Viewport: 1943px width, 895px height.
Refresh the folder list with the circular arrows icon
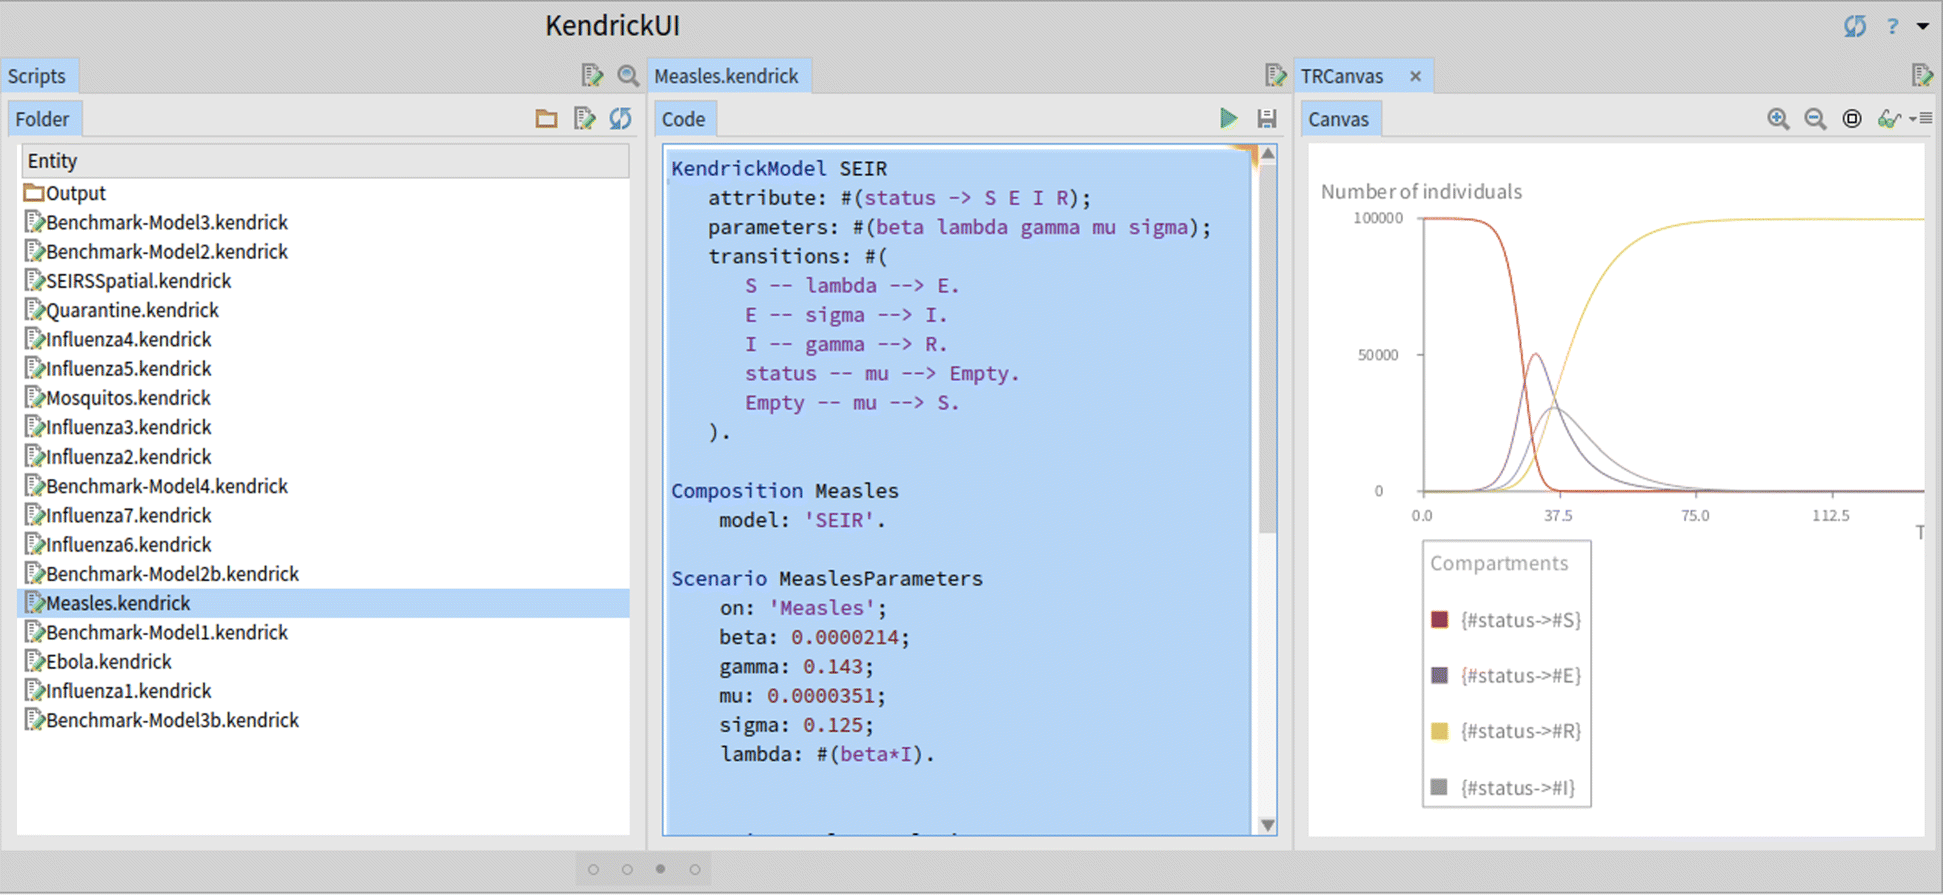(621, 119)
